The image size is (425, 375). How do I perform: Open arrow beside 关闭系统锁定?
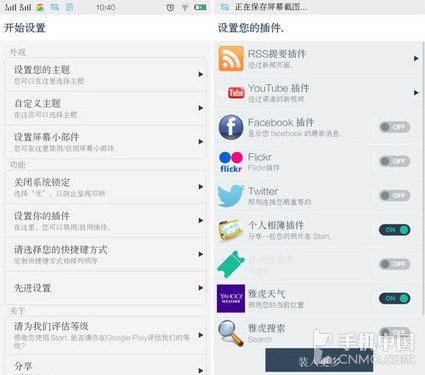(x=201, y=187)
